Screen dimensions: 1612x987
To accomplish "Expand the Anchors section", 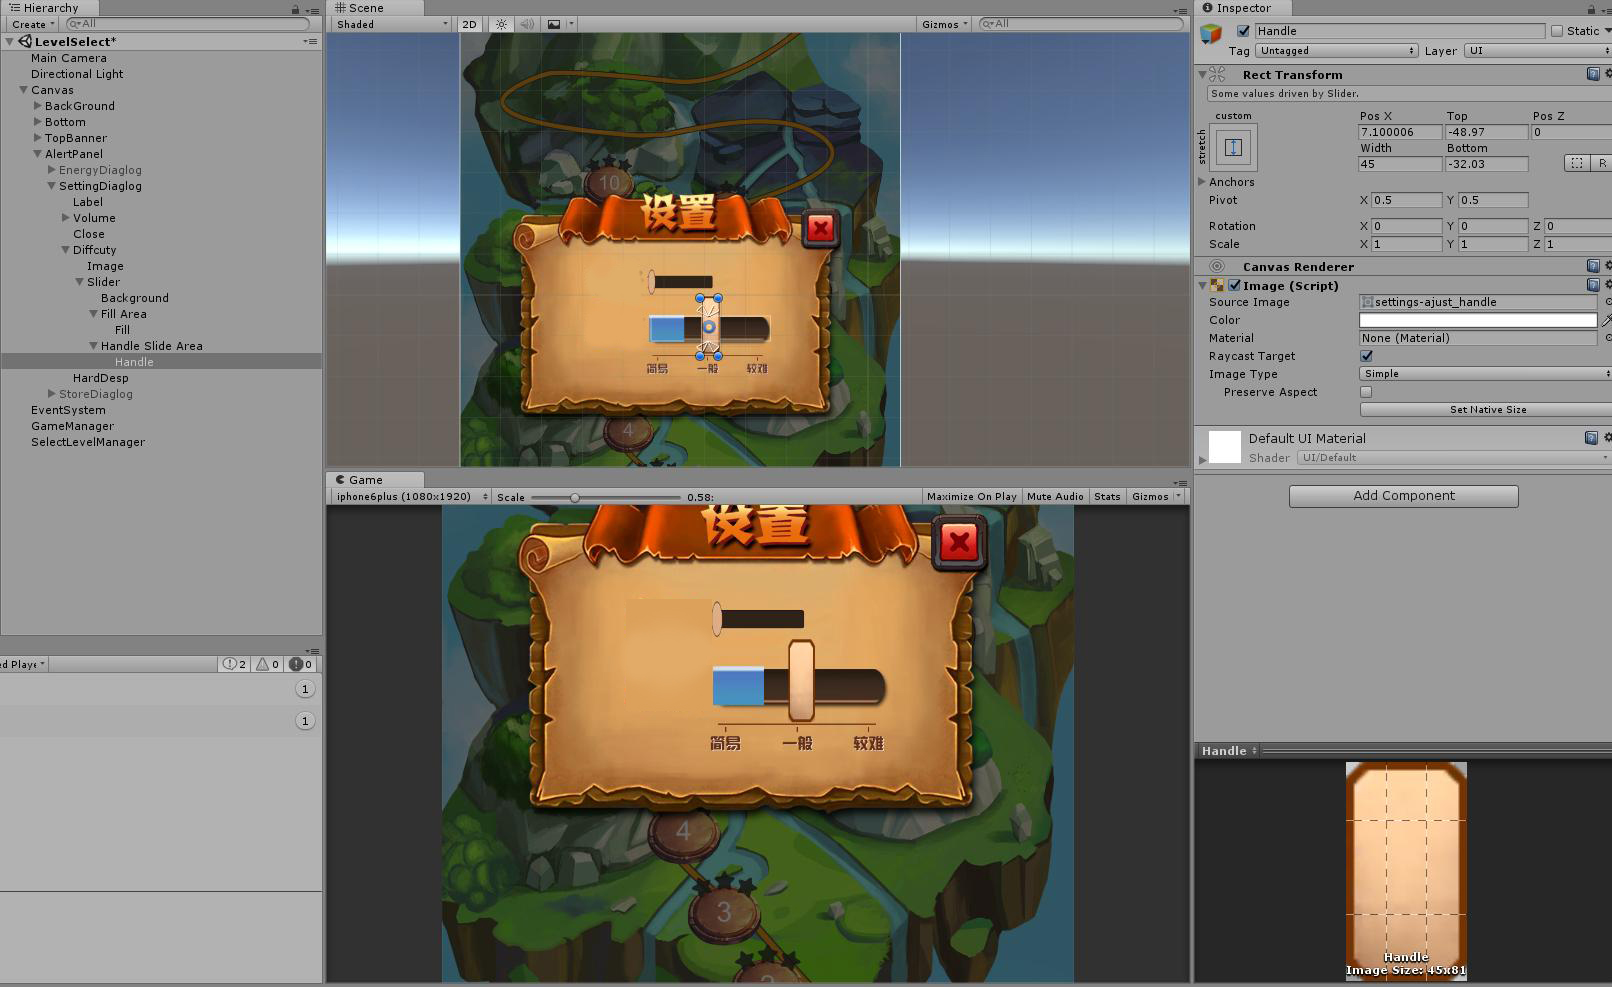I will [x=1202, y=182].
